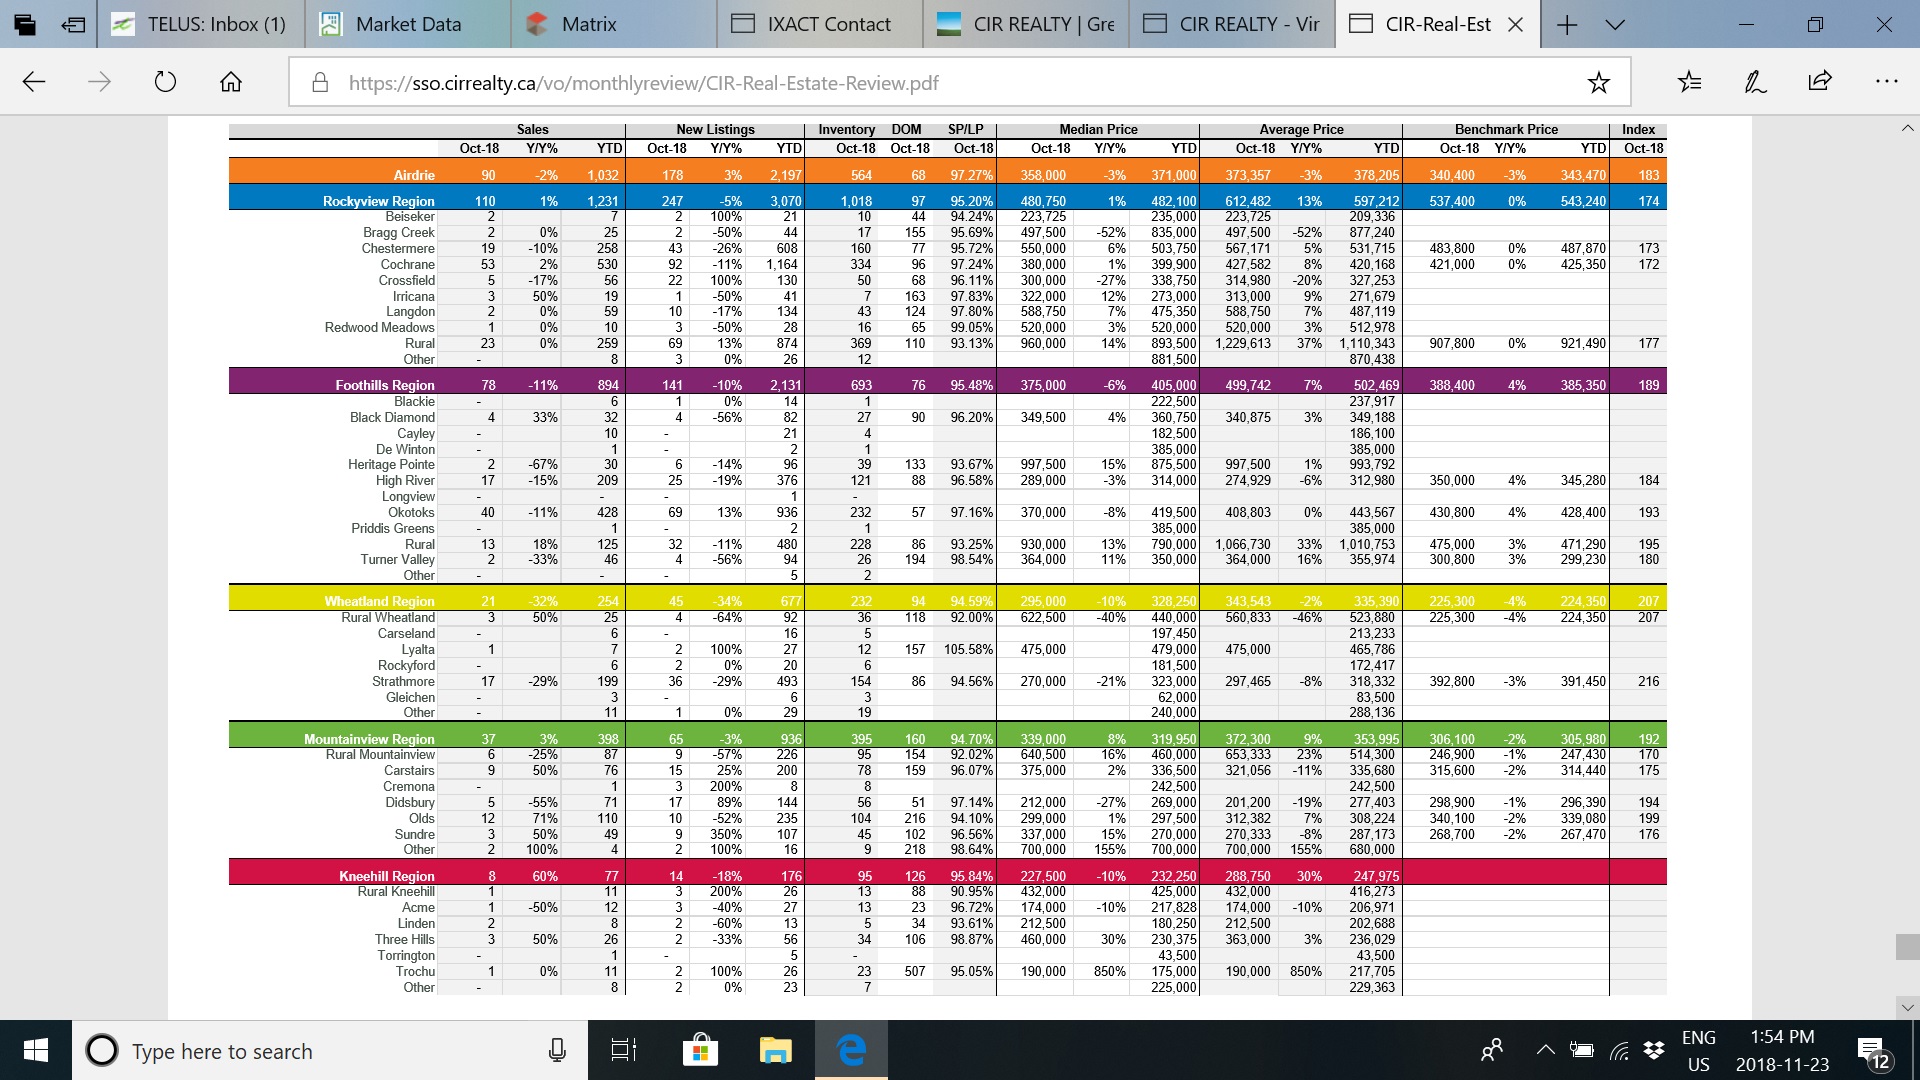This screenshot has height=1080, width=1920.
Task: Set aside tabs with the left tab icon
Action: [72, 24]
